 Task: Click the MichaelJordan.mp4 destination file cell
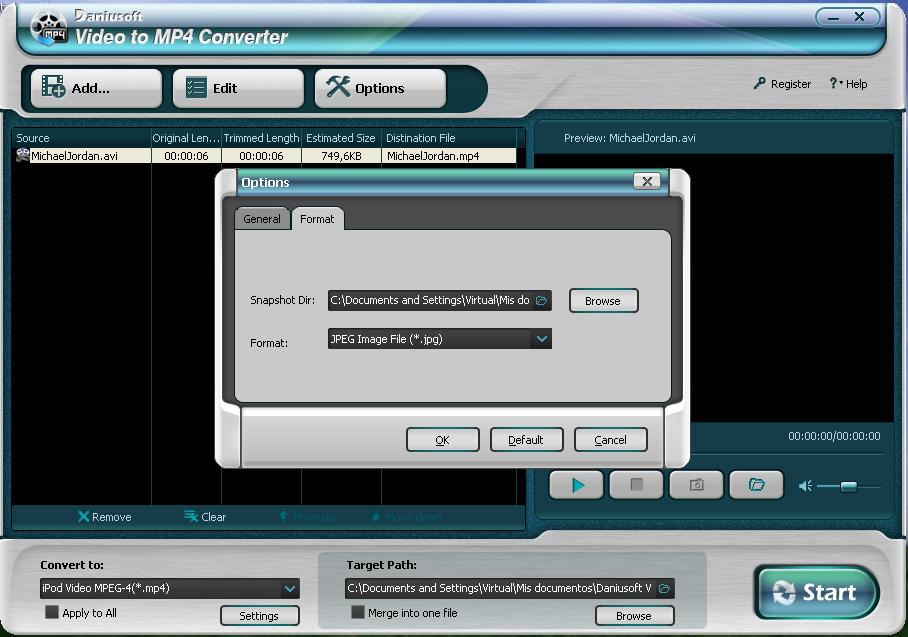449,156
